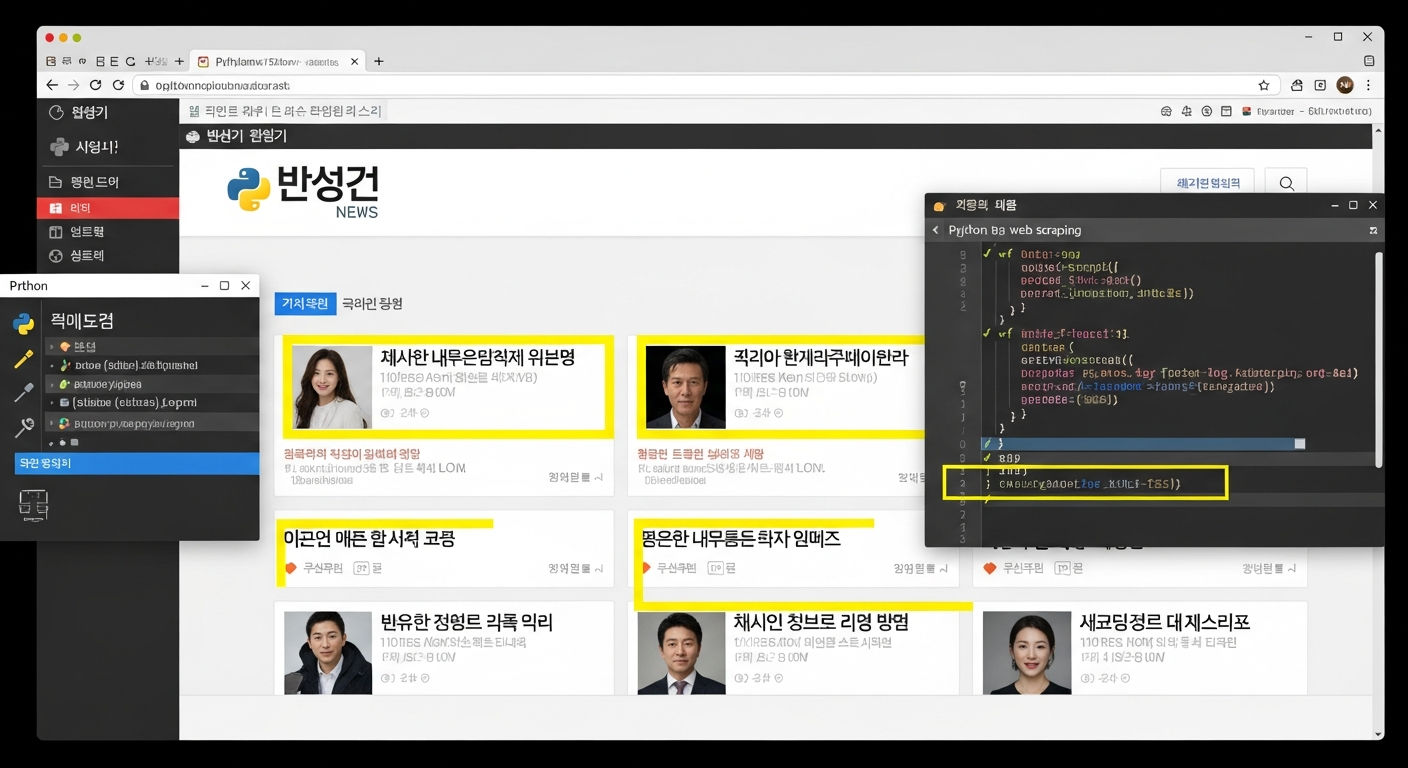Image resolution: width=1408 pixels, height=768 pixels.
Task: Click the clock icon in the dark left sidebar
Action: (x=57, y=112)
